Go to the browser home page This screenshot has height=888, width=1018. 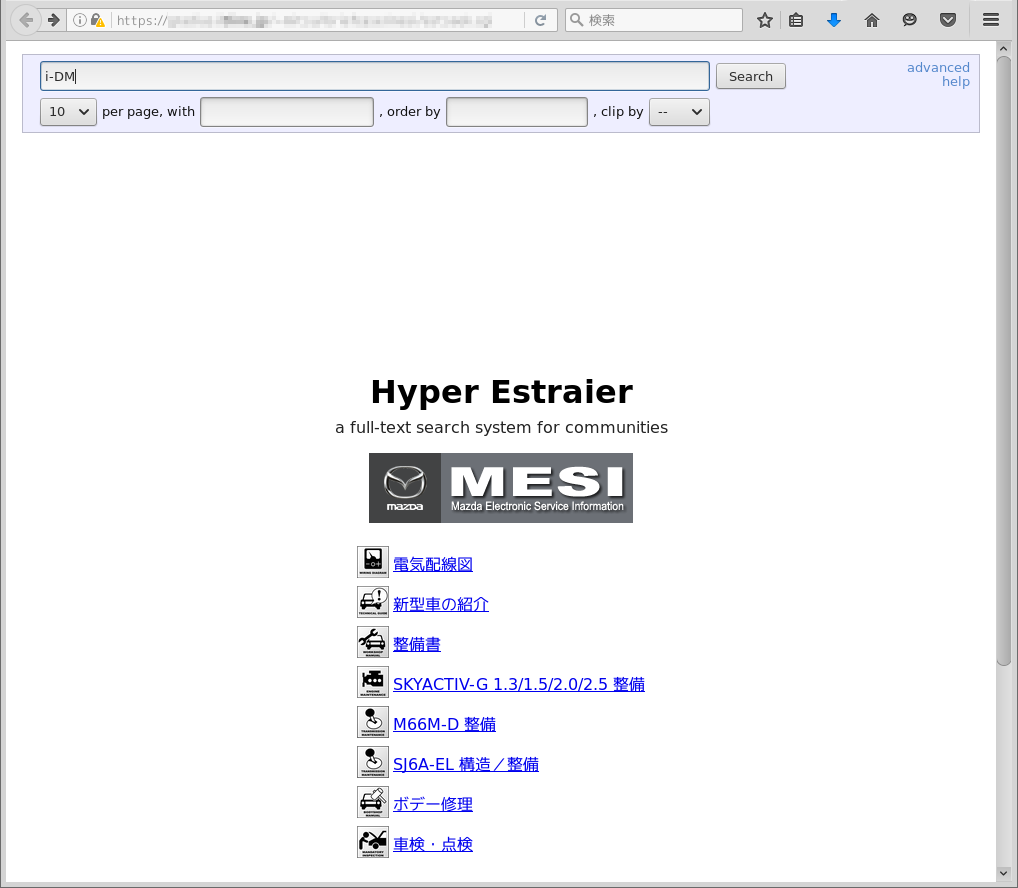tap(872, 20)
